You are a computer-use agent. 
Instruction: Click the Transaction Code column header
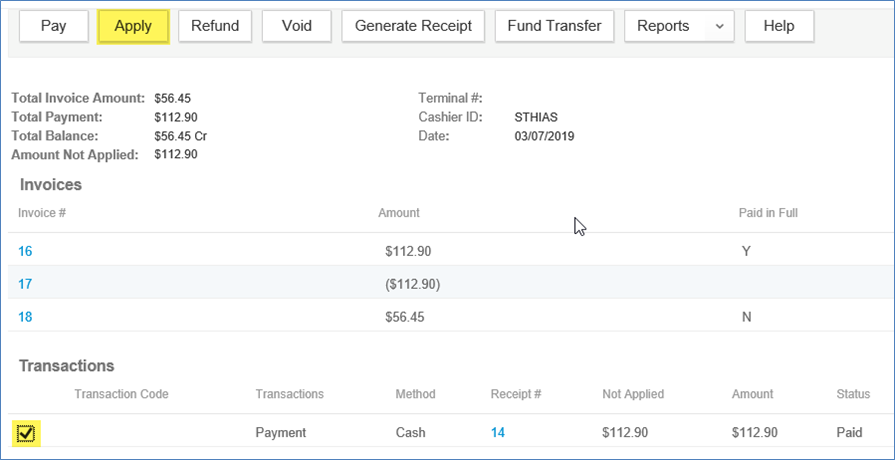tap(121, 394)
